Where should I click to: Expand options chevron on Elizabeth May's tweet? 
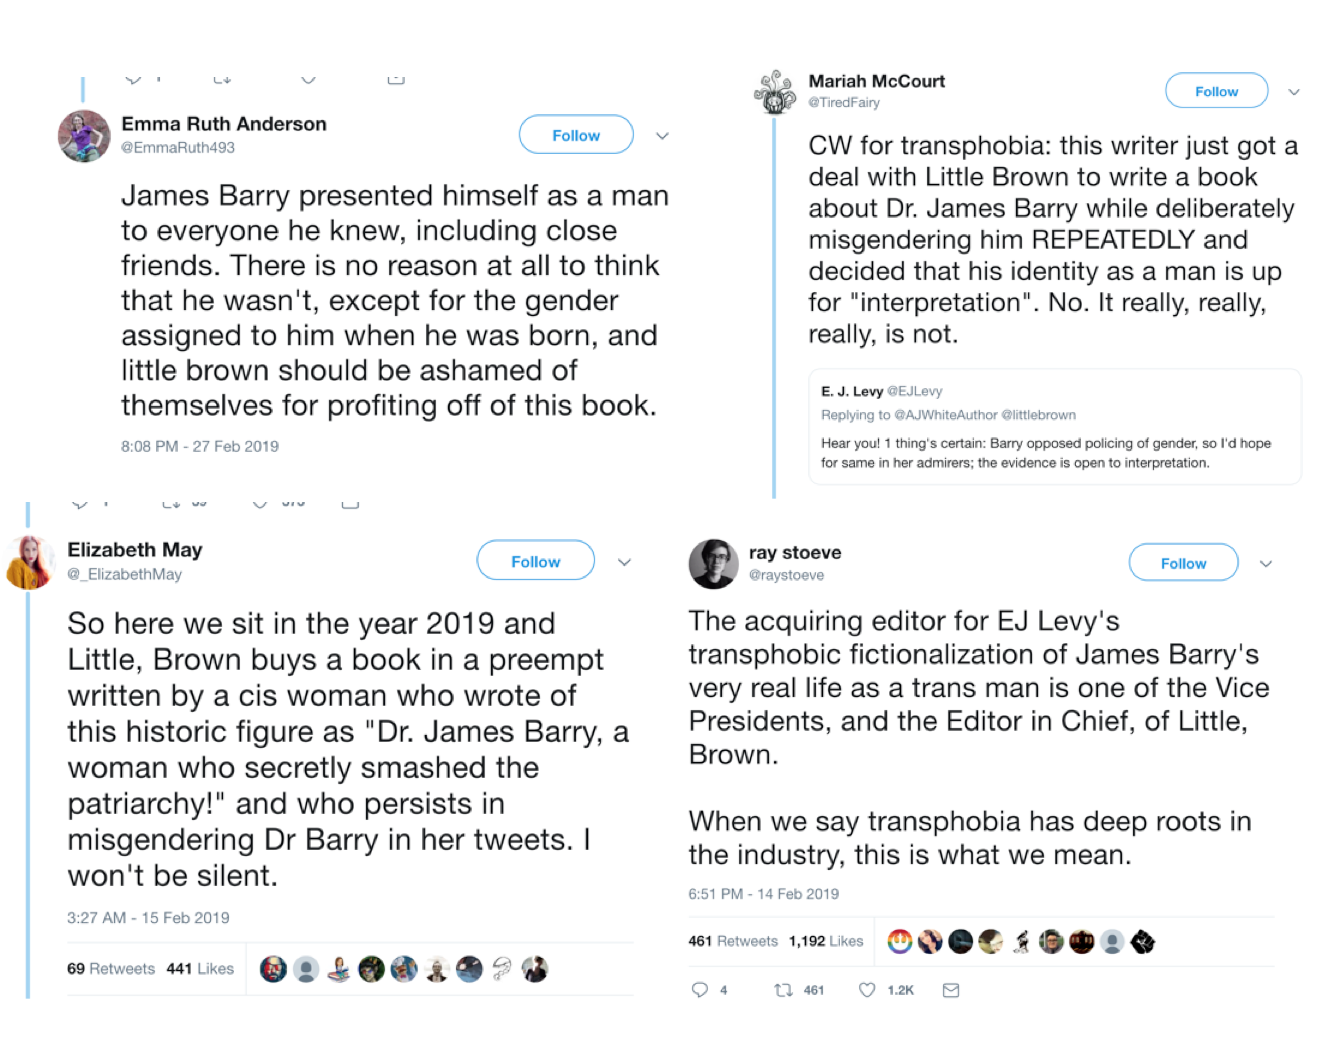624,562
